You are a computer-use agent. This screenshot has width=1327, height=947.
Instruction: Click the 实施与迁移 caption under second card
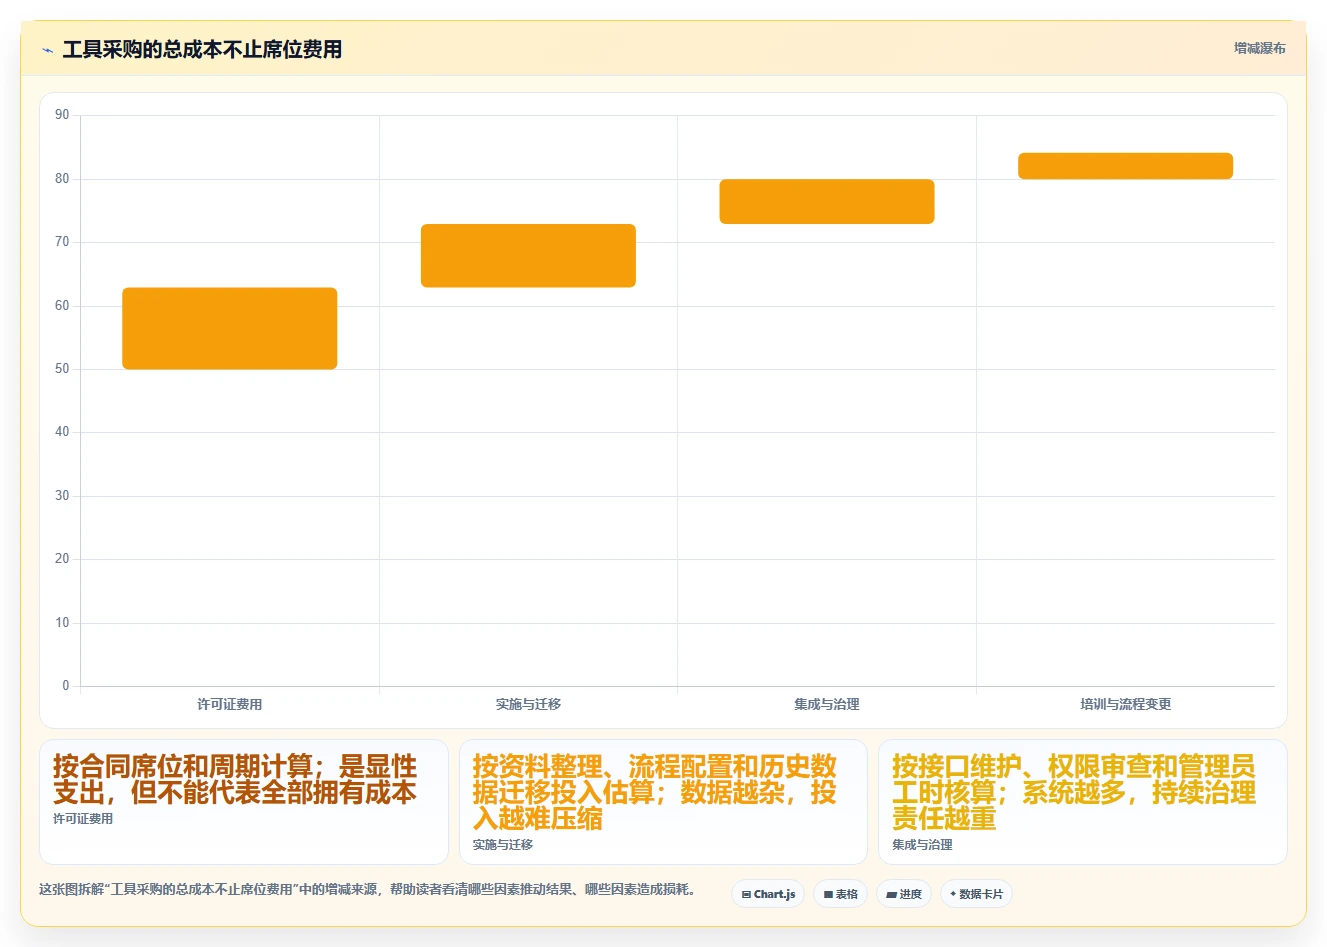pyautogui.click(x=503, y=845)
